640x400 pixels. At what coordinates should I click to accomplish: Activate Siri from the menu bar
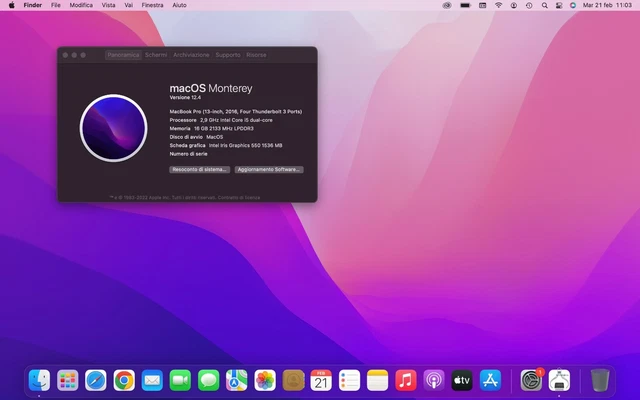coord(573,5)
